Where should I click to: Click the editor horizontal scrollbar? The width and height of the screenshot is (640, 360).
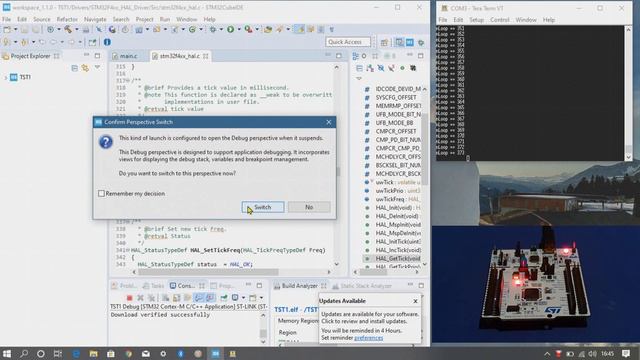(x=231, y=271)
